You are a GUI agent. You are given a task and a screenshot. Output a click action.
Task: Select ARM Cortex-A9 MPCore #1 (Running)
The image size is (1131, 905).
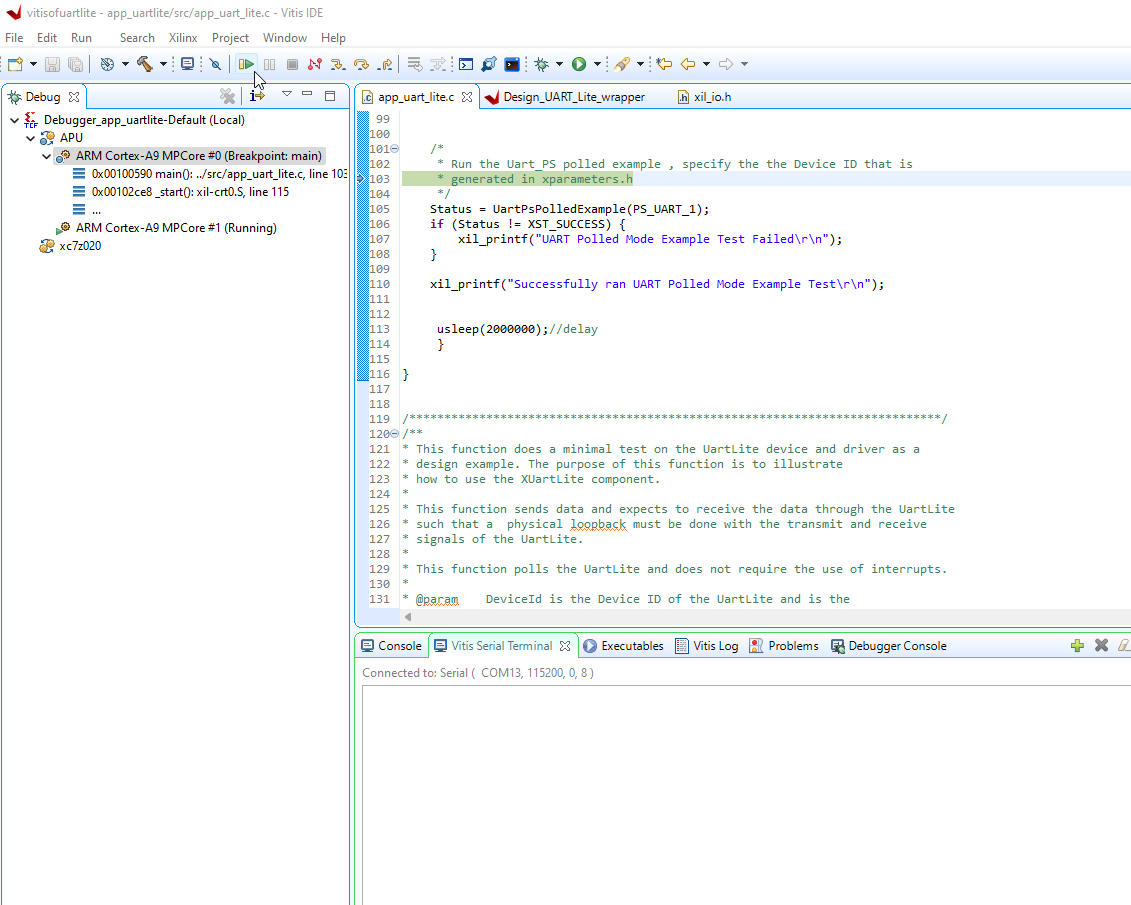pos(167,228)
